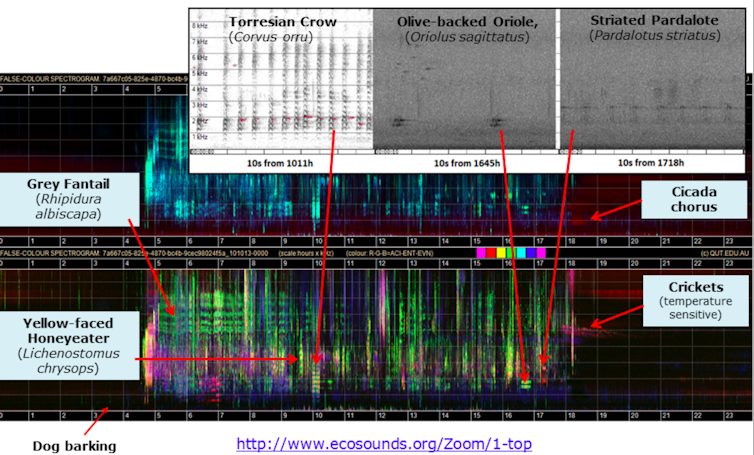Click the QUT.EDU.AU copyright text

pos(723,252)
